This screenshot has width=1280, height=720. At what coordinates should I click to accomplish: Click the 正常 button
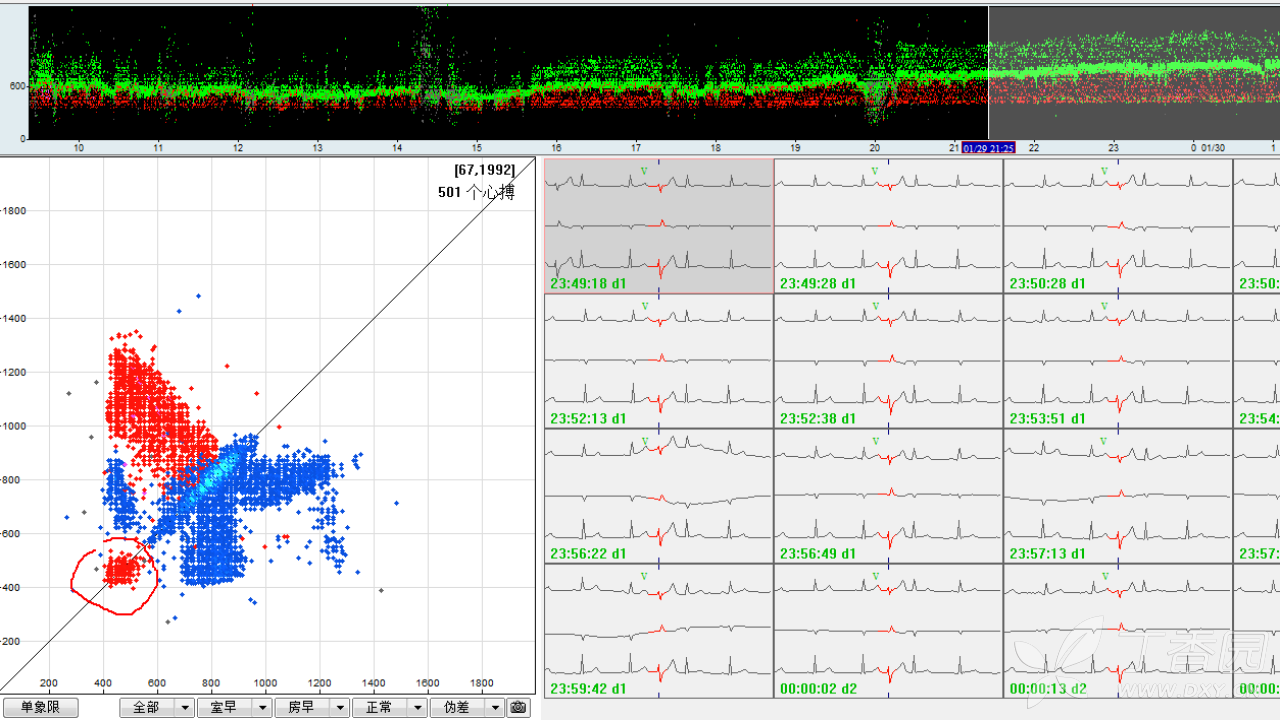[379, 707]
